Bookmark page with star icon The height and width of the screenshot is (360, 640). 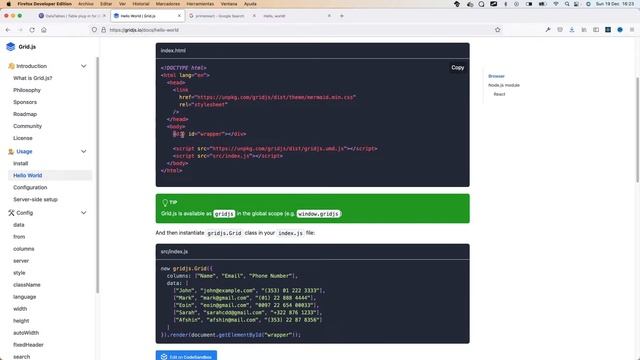(x=498, y=30)
